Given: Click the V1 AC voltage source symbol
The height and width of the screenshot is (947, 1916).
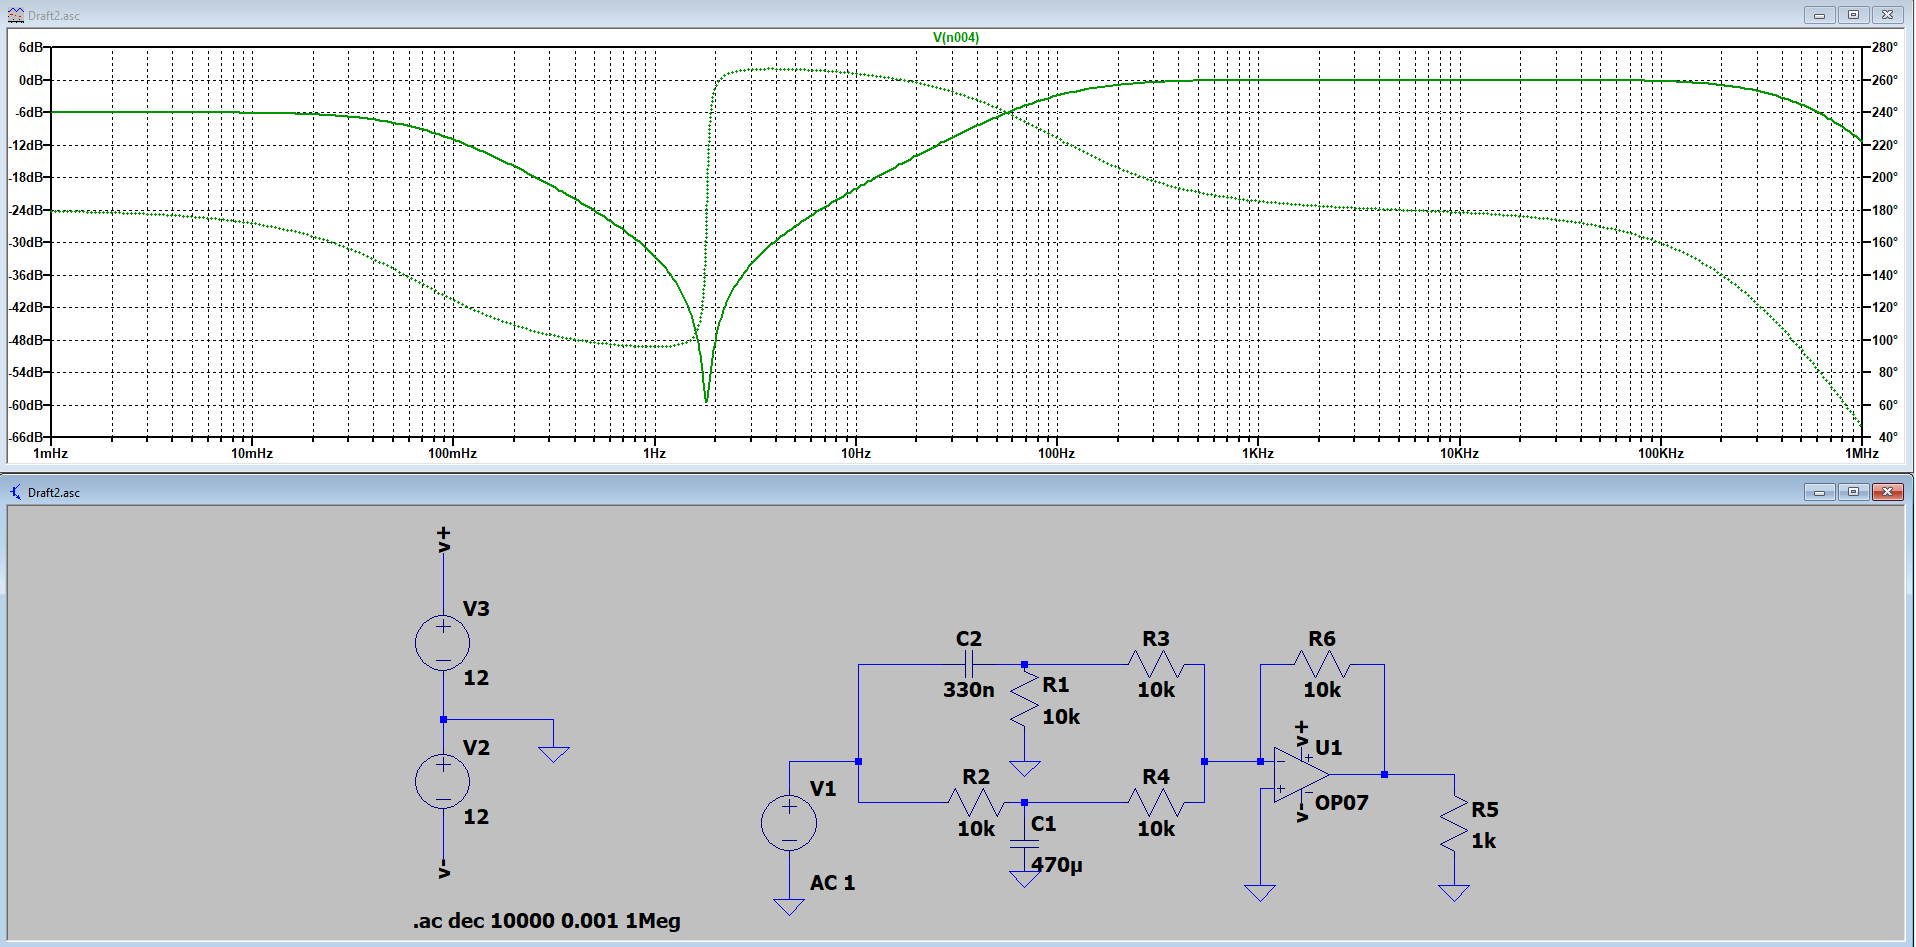Looking at the screenshot, I should pyautogui.click(x=788, y=823).
